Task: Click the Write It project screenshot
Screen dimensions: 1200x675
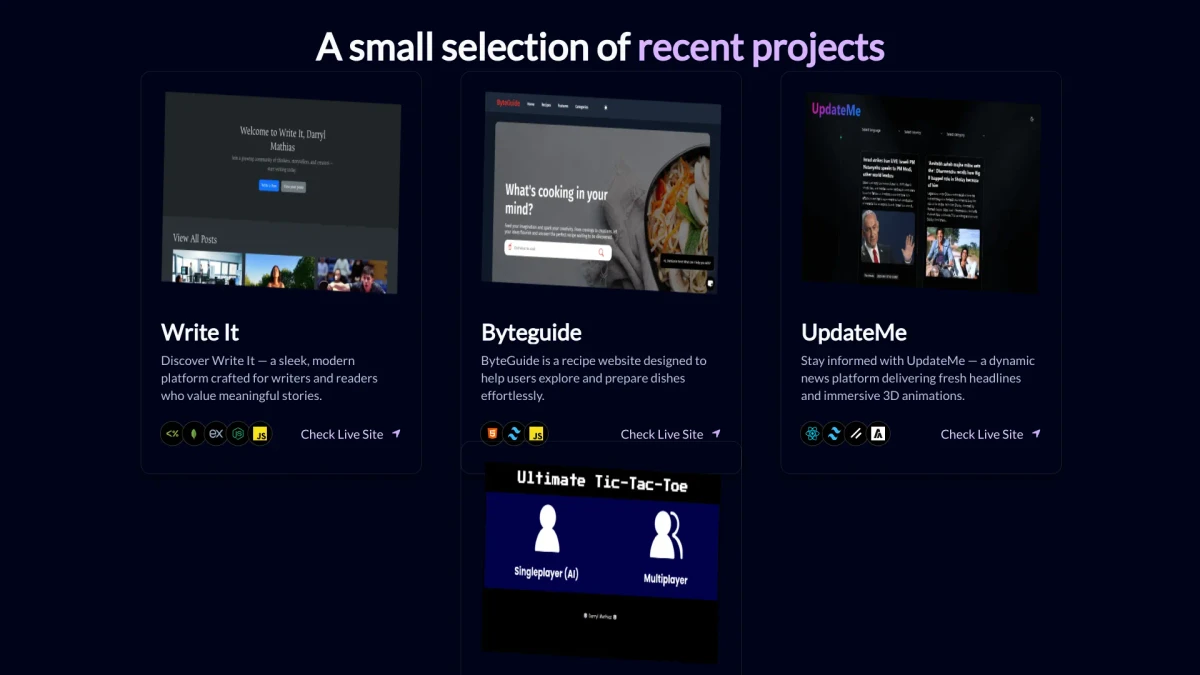Action: click(281, 193)
